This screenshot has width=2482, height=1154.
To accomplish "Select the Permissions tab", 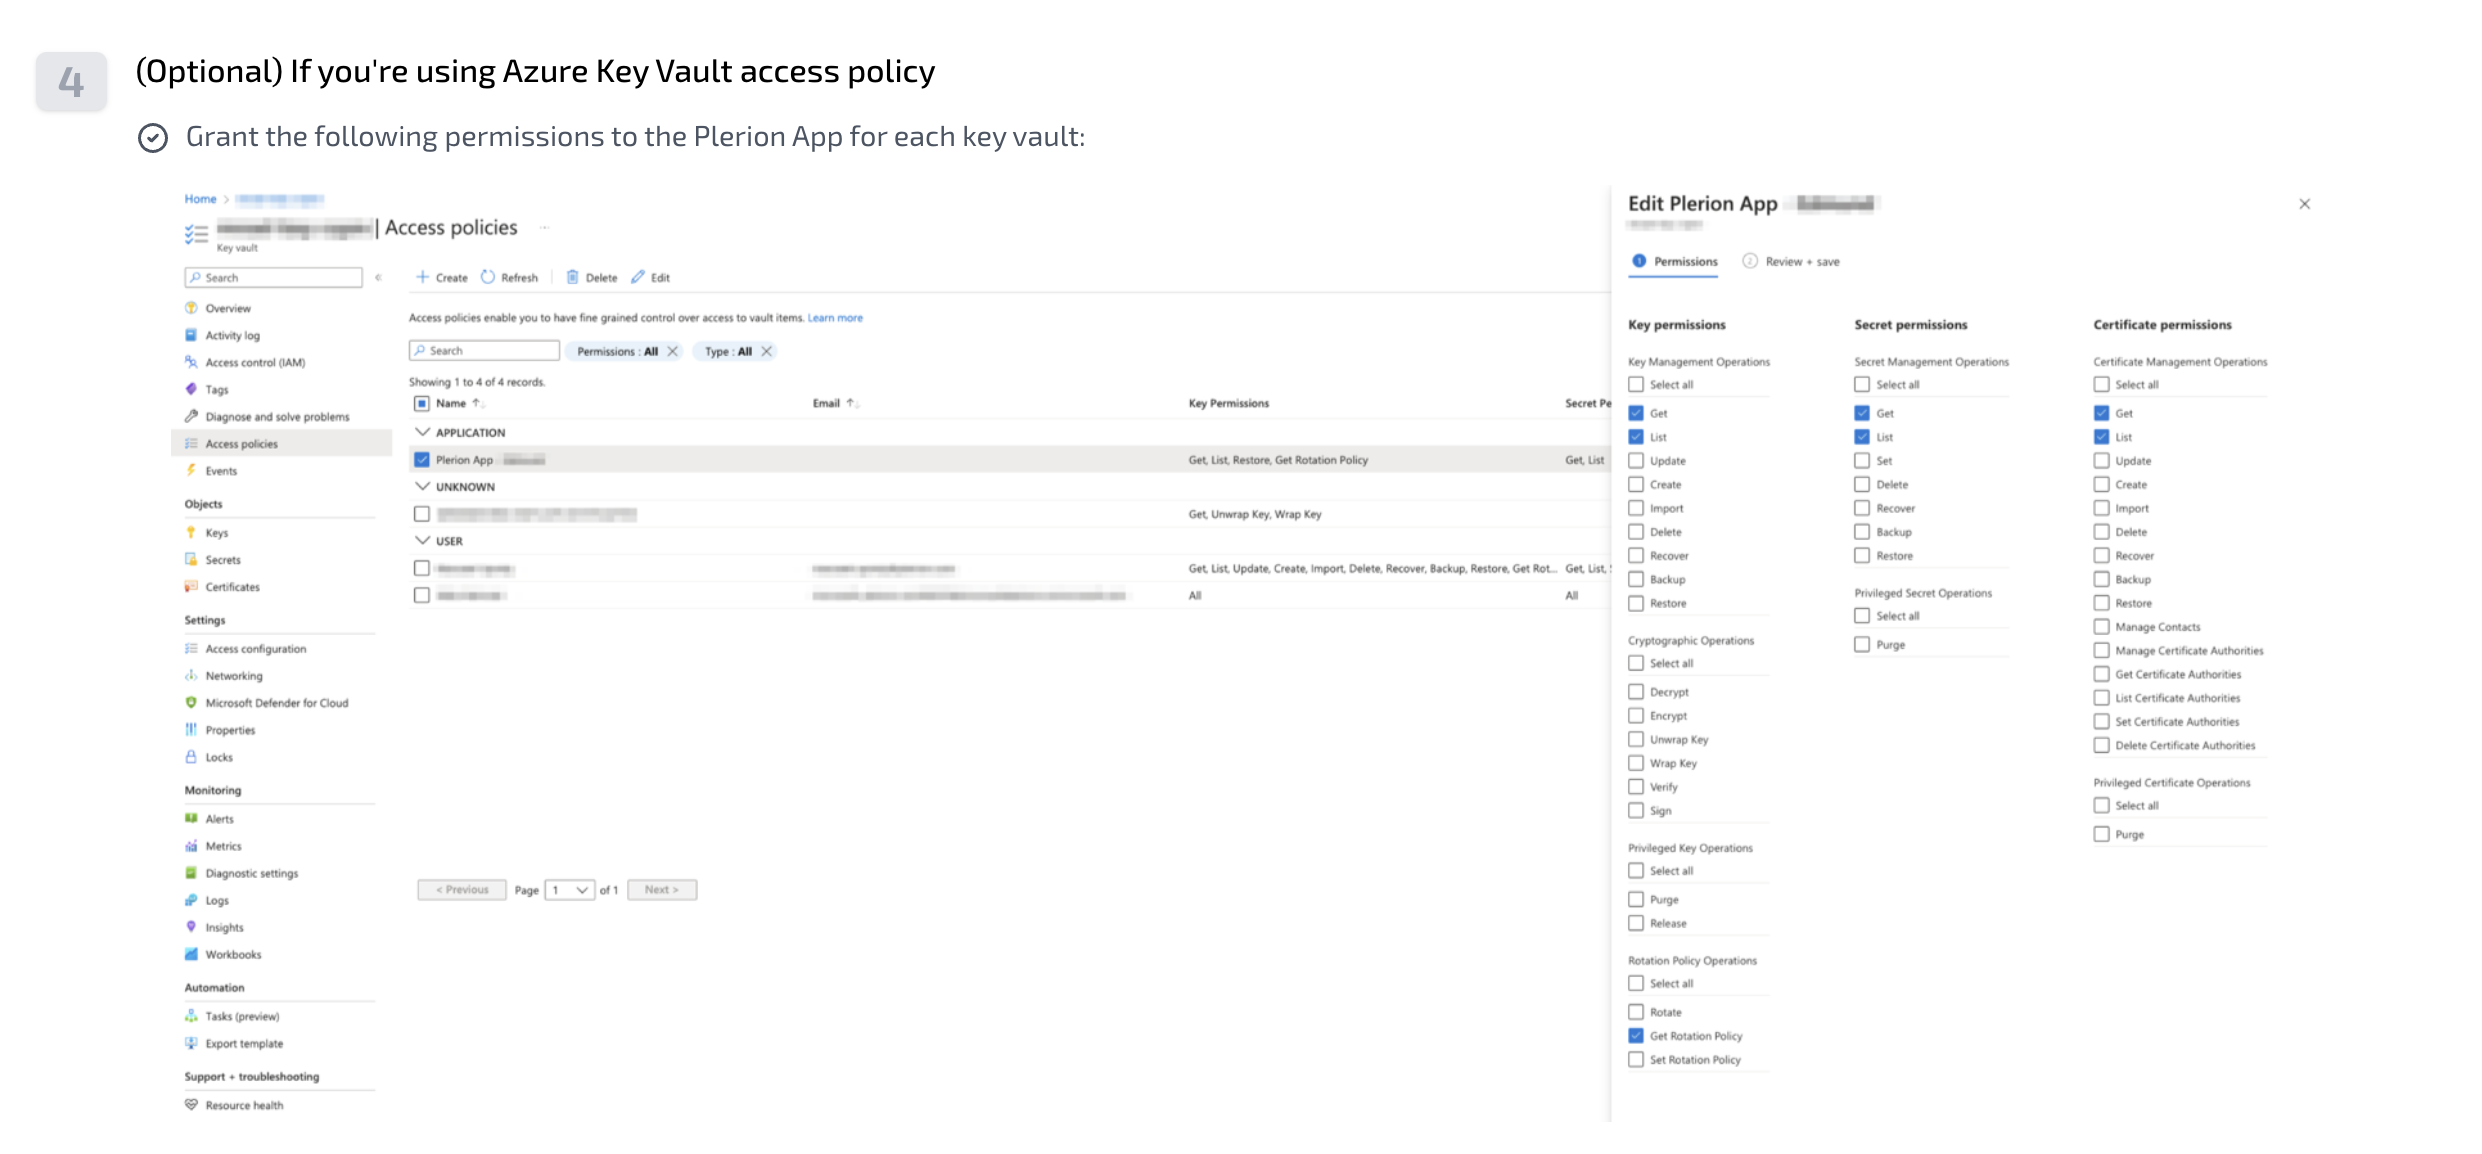I will (x=1684, y=262).
